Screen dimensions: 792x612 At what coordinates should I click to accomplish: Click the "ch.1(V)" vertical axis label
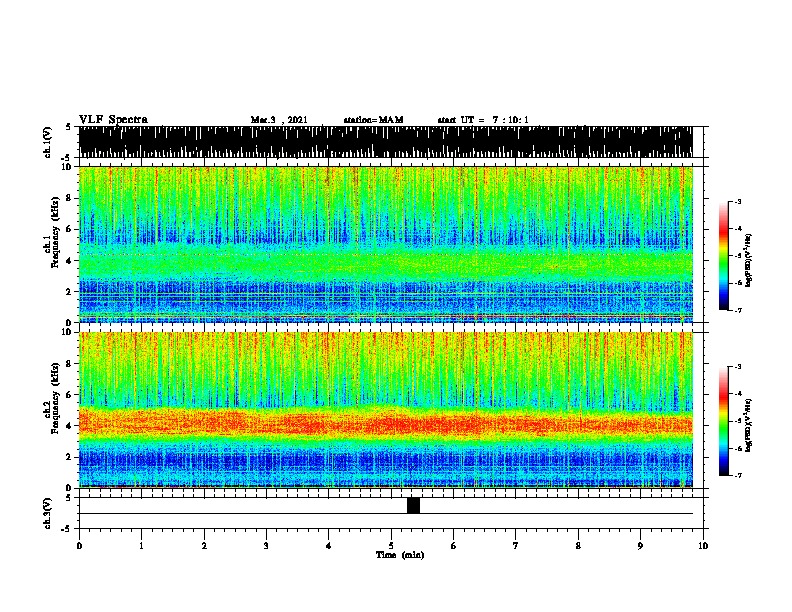[48, 142]
